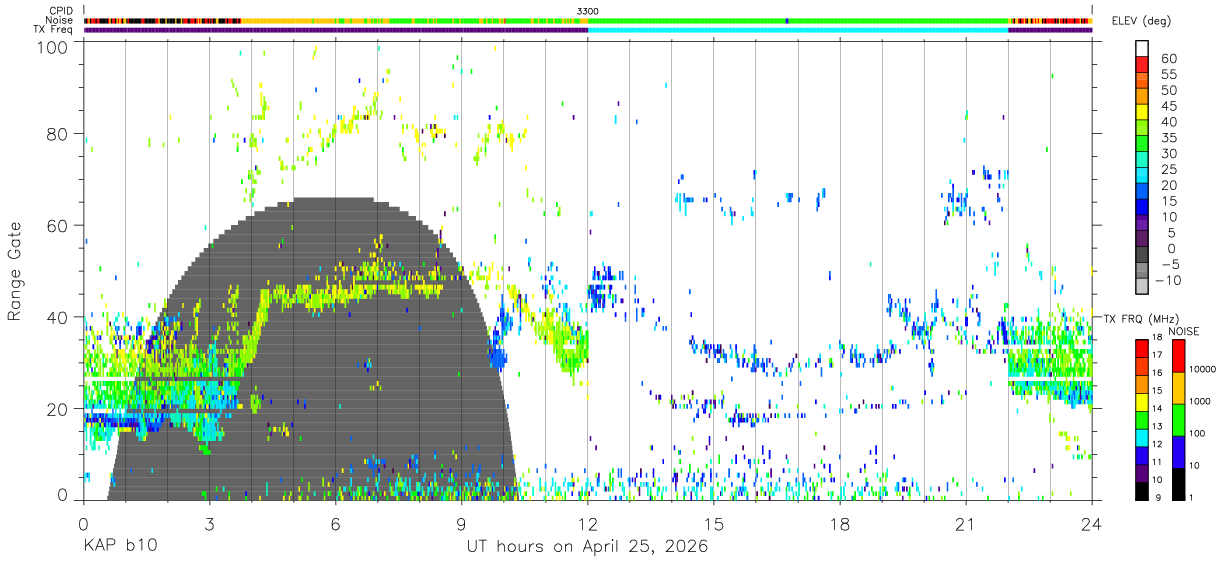Select the red 17–18 MHz TX FRQ swatch
This screenshot has height=567, width=1228.
pos(1142,346)
